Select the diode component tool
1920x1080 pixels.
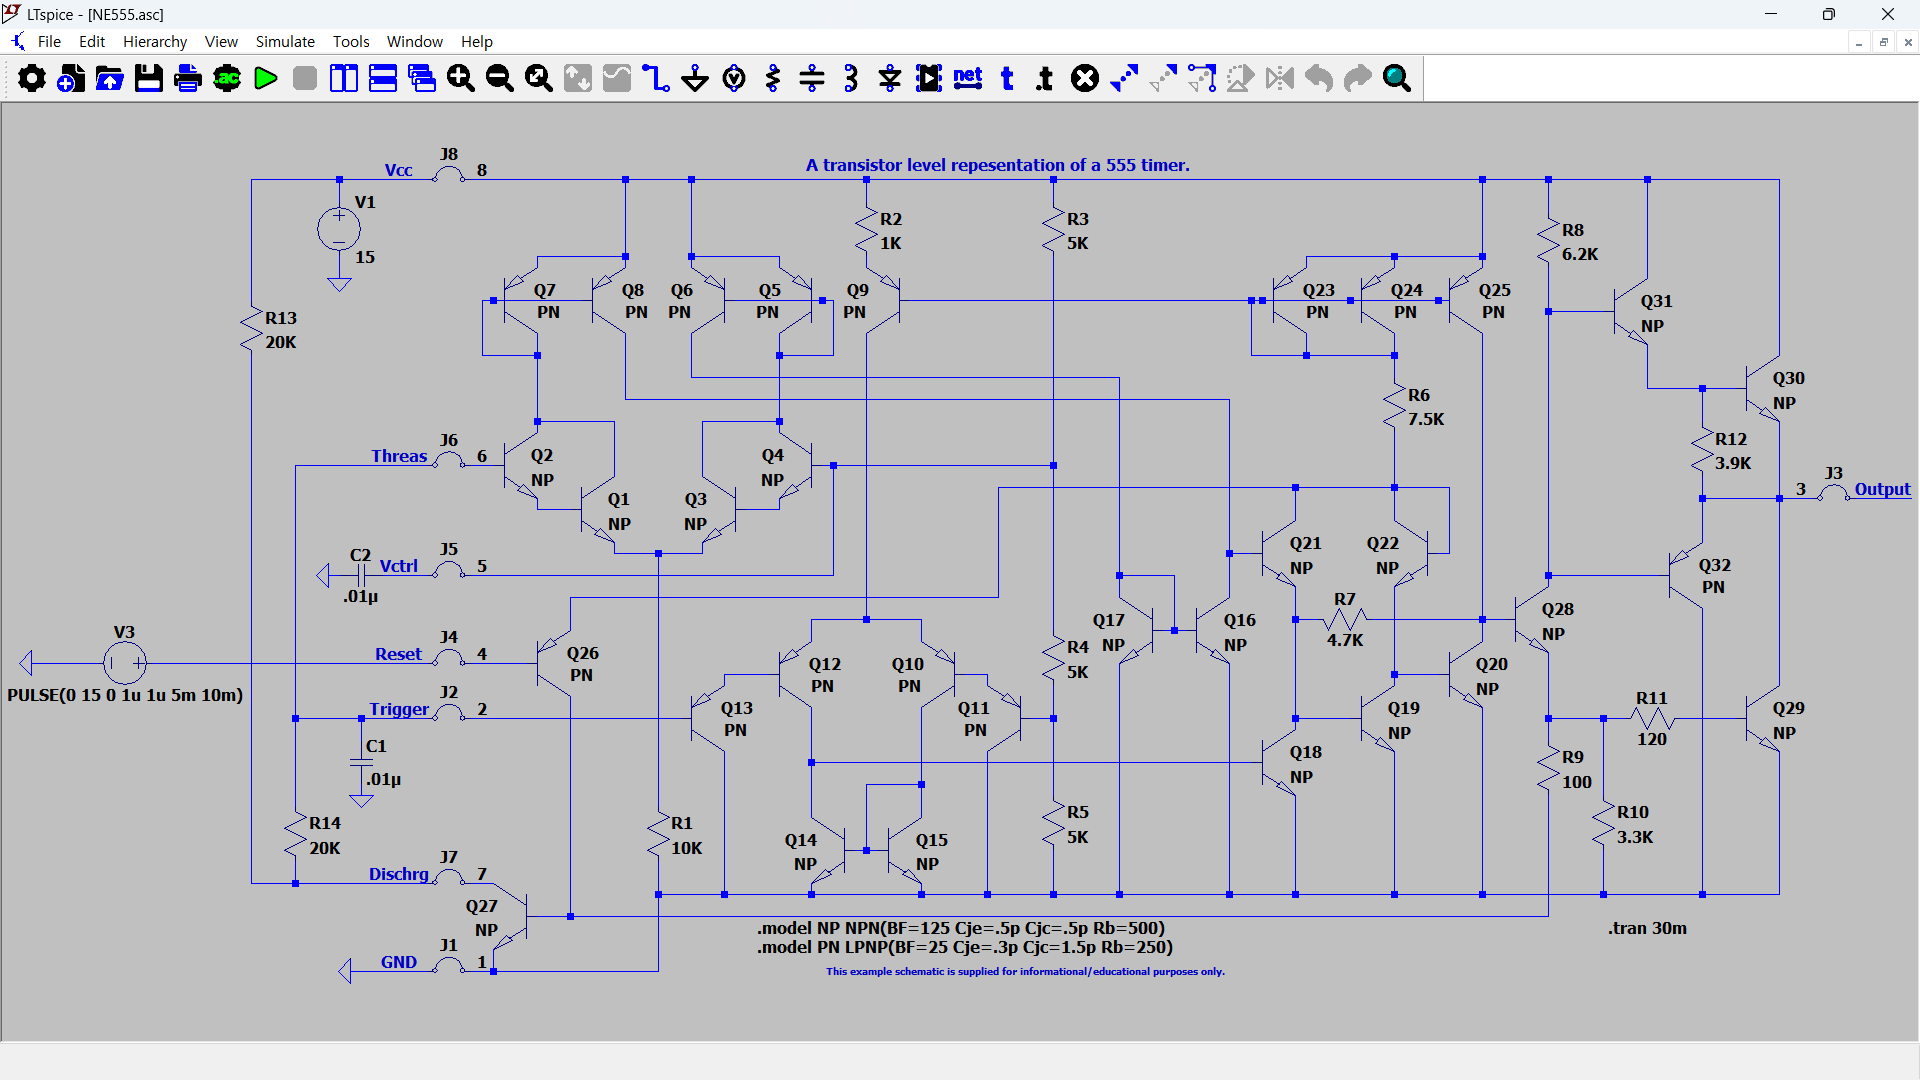click(x=890, y=78)
